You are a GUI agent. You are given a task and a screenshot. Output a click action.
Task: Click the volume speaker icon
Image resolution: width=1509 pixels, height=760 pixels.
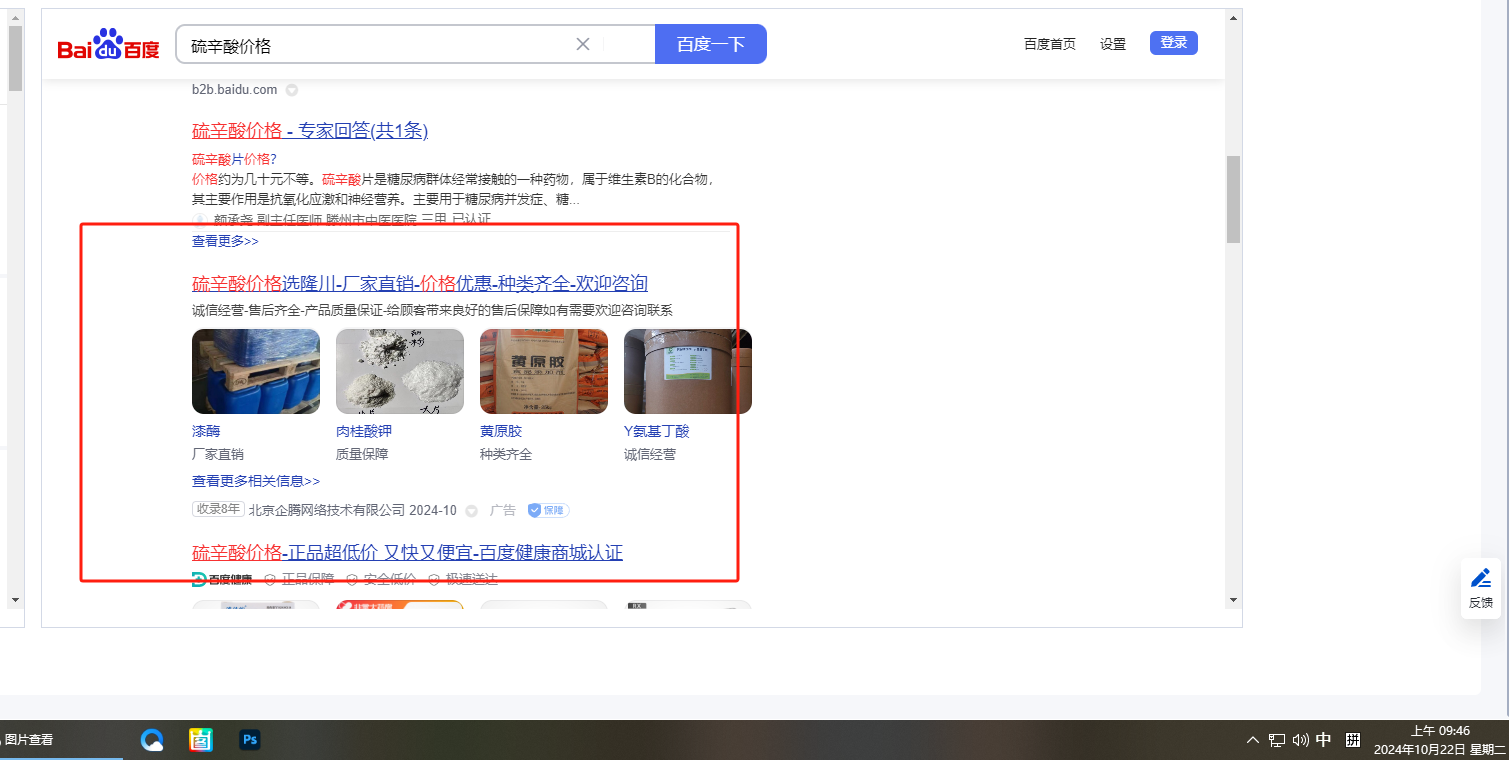(x=1301, y=740)
